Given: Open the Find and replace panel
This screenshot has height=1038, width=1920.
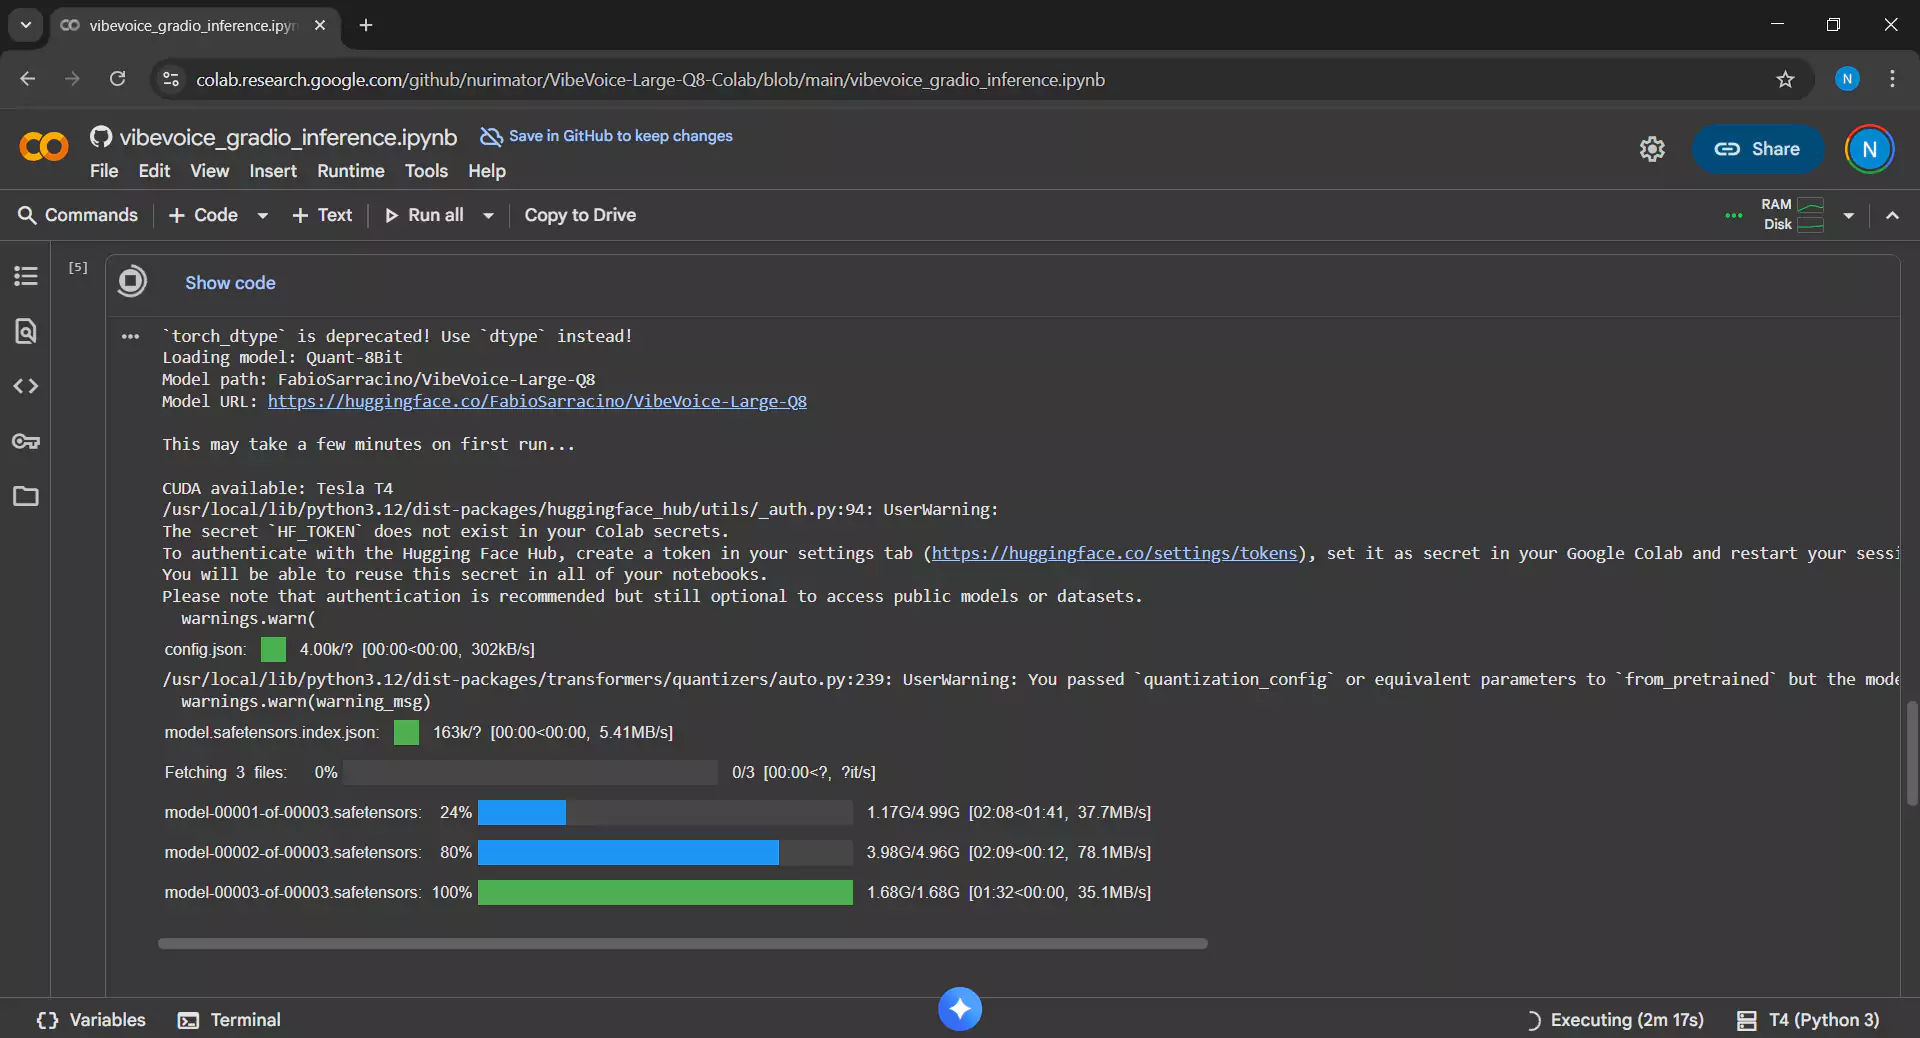Looking at the screenshot, I should pos(25,331).
